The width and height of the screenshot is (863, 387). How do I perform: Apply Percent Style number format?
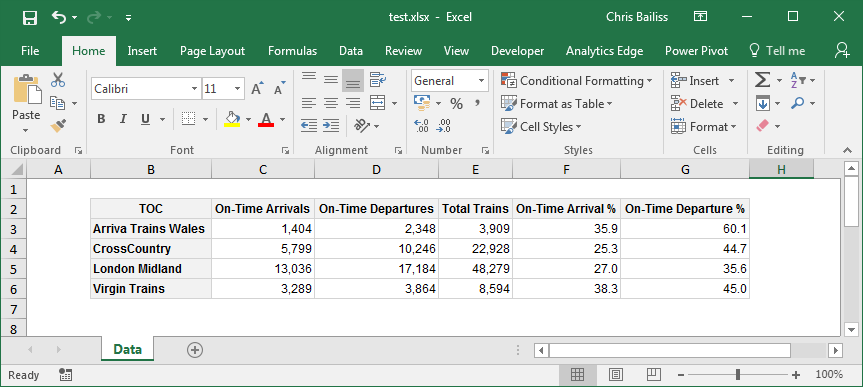tap(456, 103)
